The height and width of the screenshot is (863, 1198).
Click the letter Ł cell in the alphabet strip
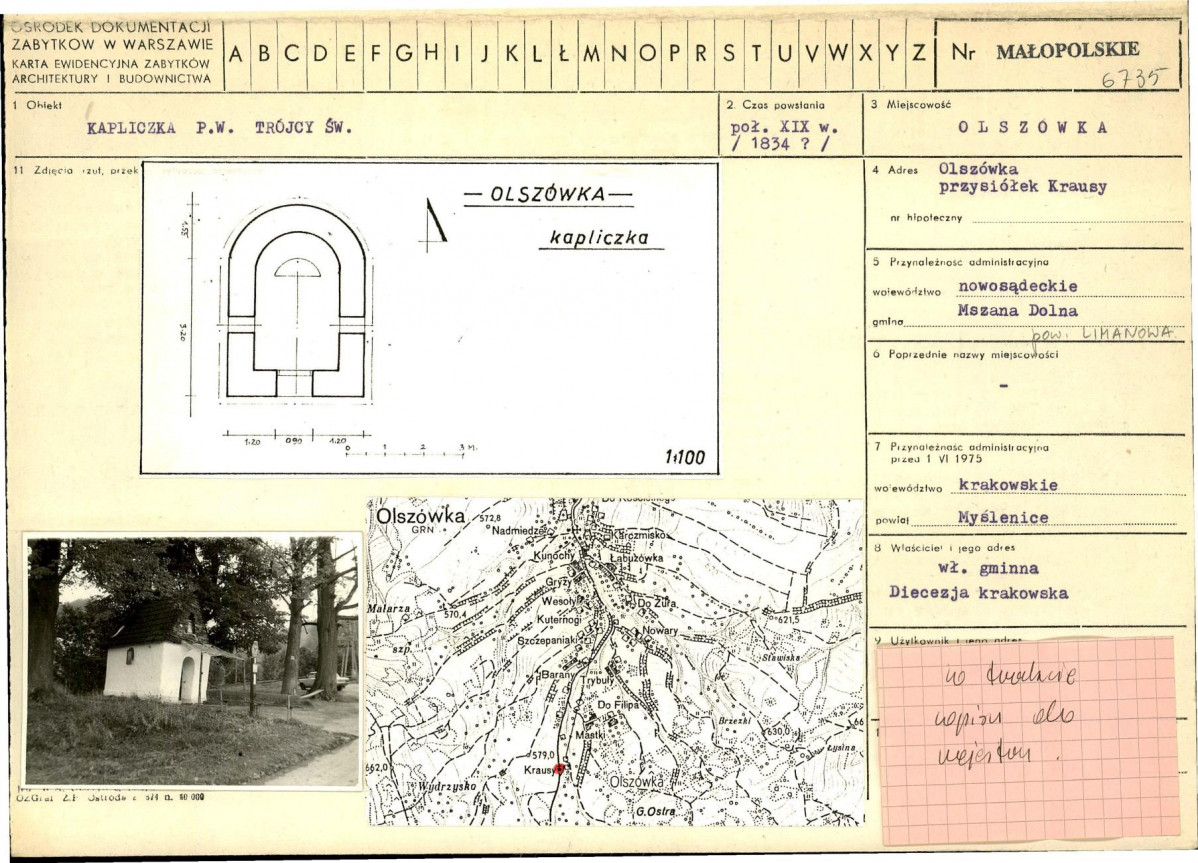click(x=564, y=54)
